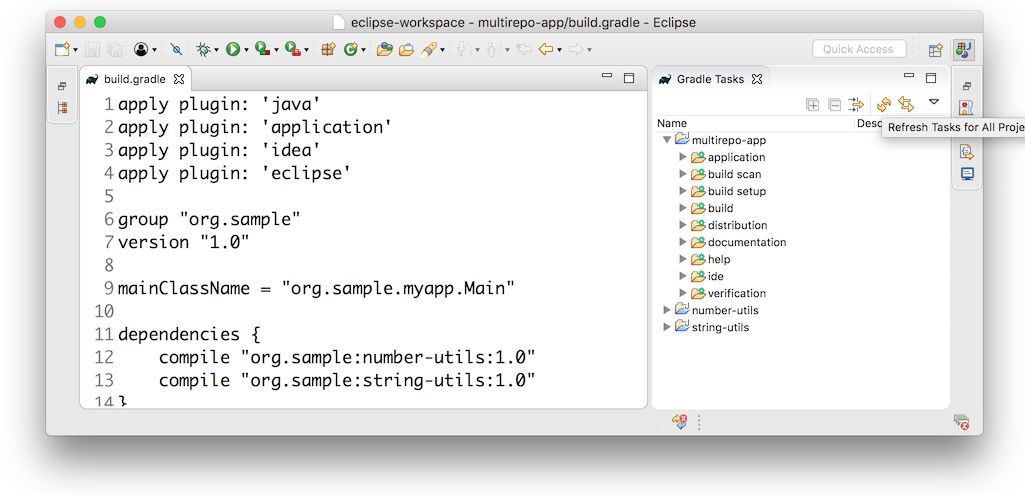Click the New file wizard icon
The width and height of the screenshot is (1025, 495).
pyautogui.click(x=62, y=48)
